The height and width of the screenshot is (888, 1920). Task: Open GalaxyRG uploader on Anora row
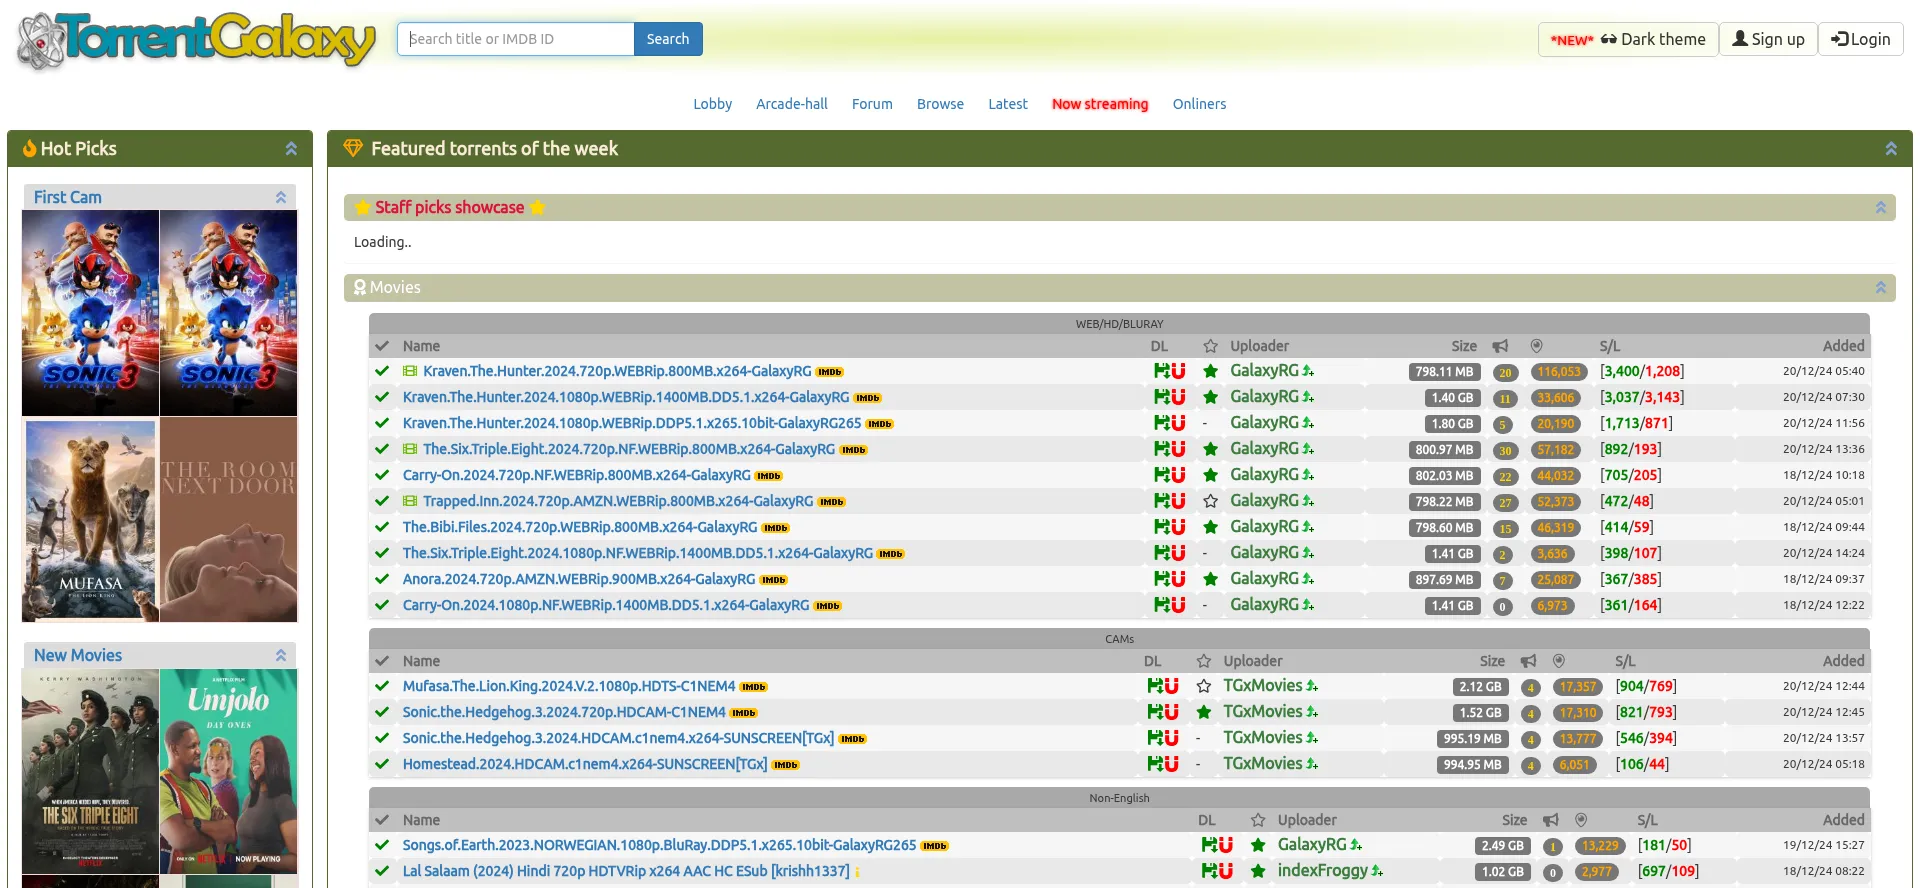pos(1264,579)
